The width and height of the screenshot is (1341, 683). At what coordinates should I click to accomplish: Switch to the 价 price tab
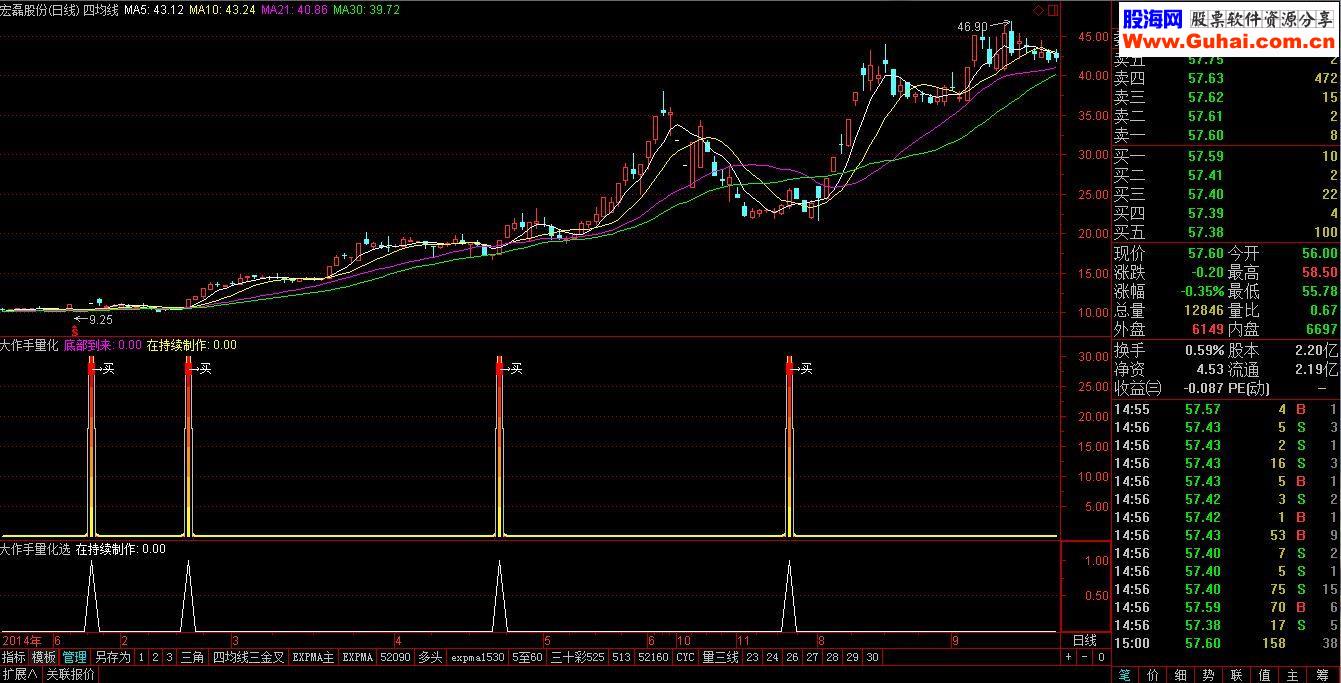coord(1152,675)
